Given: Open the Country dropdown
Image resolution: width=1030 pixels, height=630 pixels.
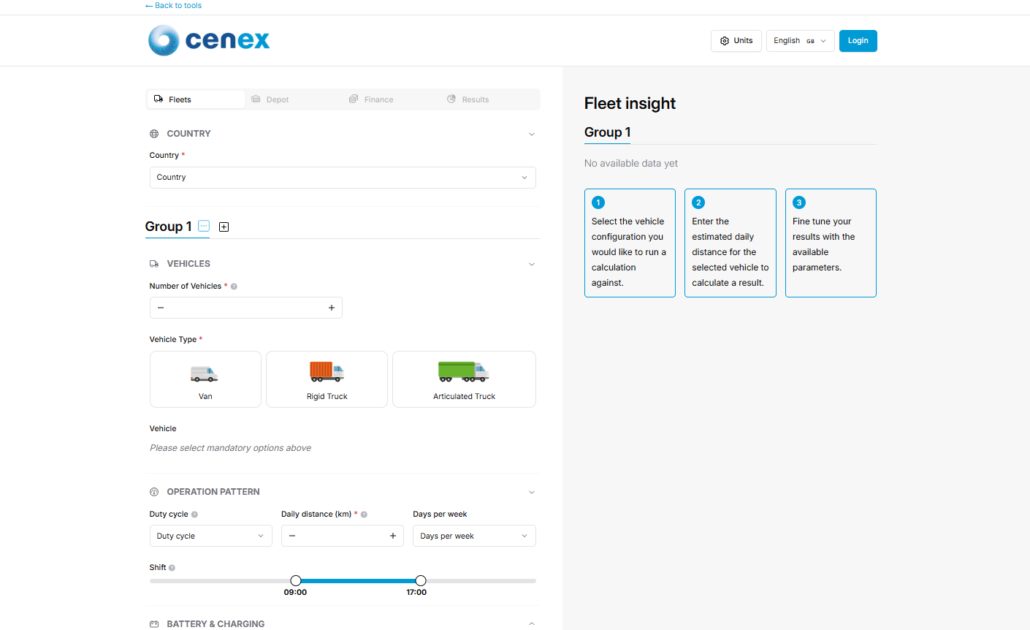Looking at the screenshot, I should tap(342, 177).
